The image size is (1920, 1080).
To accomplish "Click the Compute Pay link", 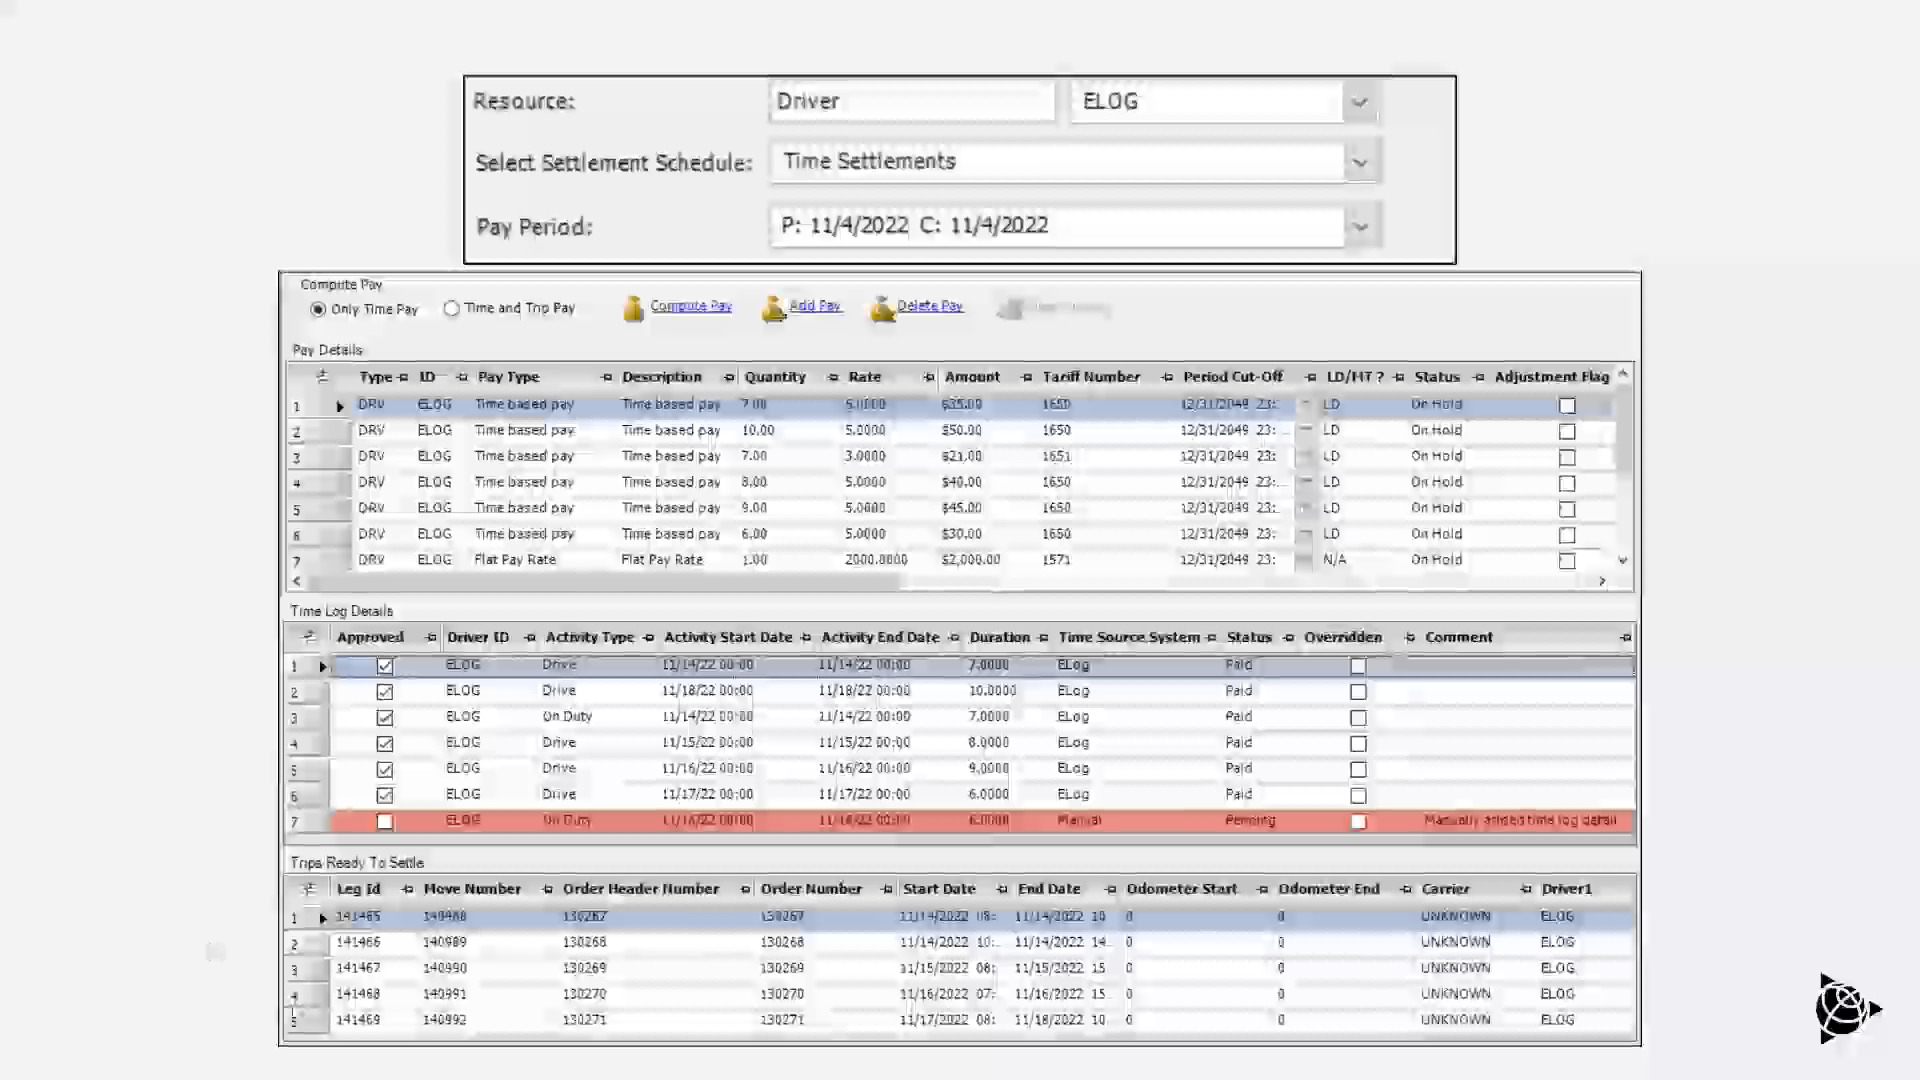I will pos(691,306).
